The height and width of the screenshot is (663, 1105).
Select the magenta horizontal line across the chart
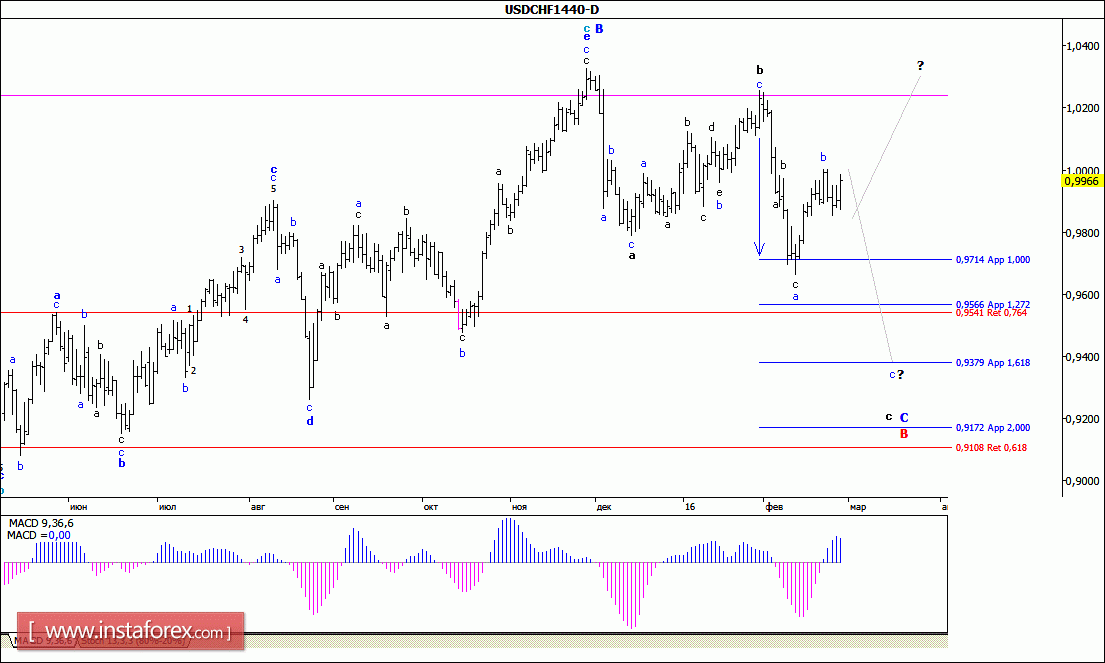tap(474, 95)
